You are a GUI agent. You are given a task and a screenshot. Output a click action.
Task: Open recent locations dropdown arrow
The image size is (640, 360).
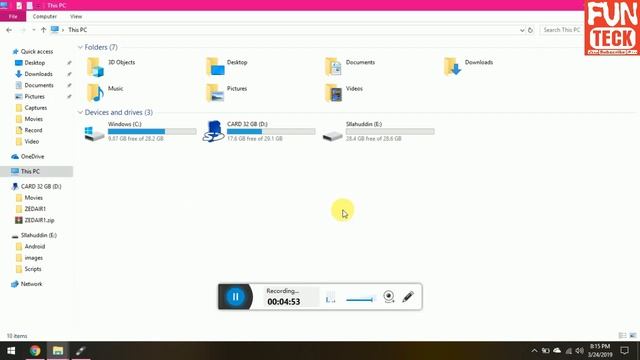33,30
